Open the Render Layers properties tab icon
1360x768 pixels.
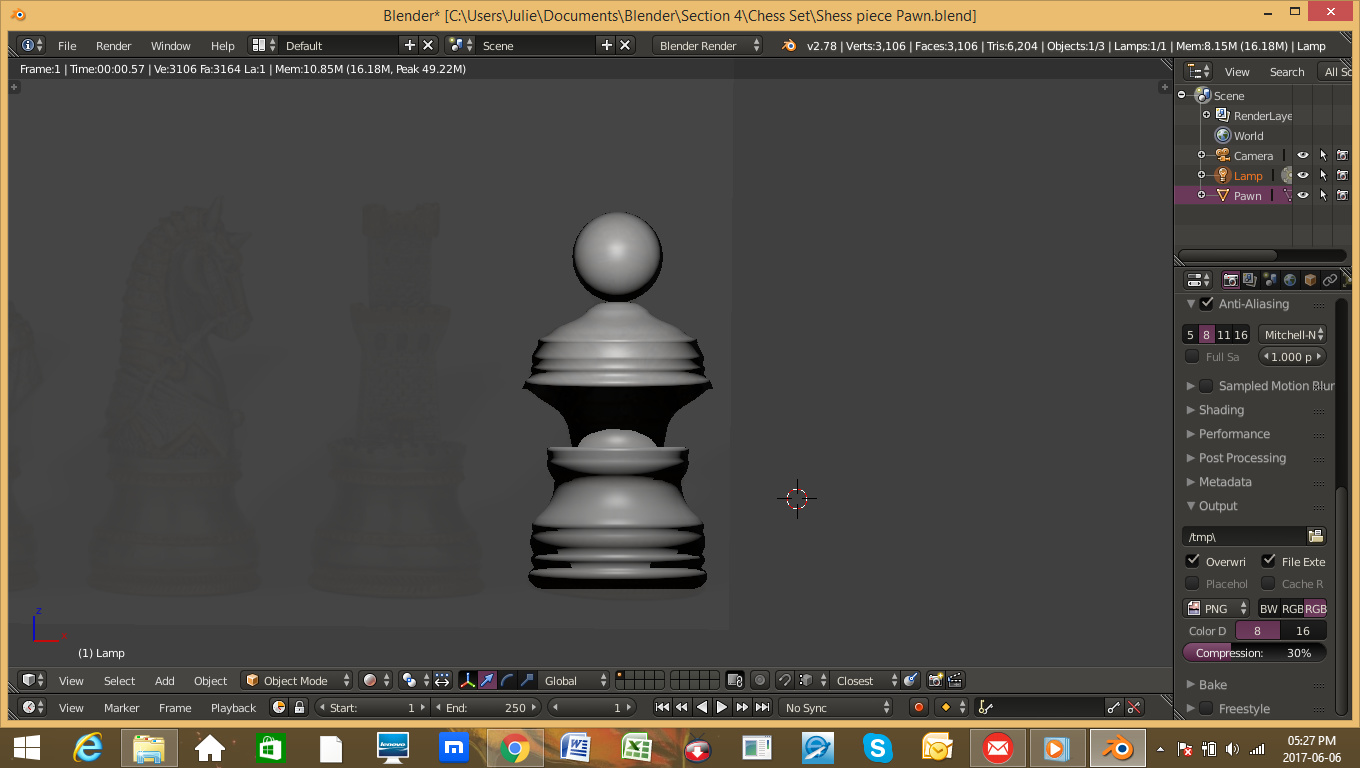(1250, 280)
